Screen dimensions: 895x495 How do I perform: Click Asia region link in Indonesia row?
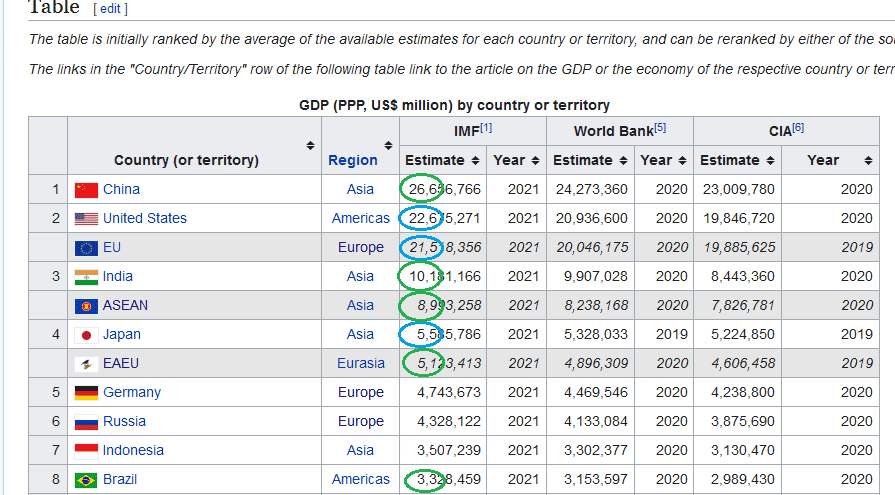pos(360,450)
